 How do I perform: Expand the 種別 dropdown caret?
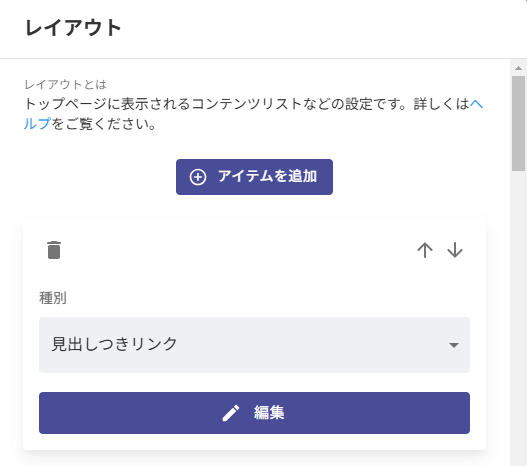point(454,345)
